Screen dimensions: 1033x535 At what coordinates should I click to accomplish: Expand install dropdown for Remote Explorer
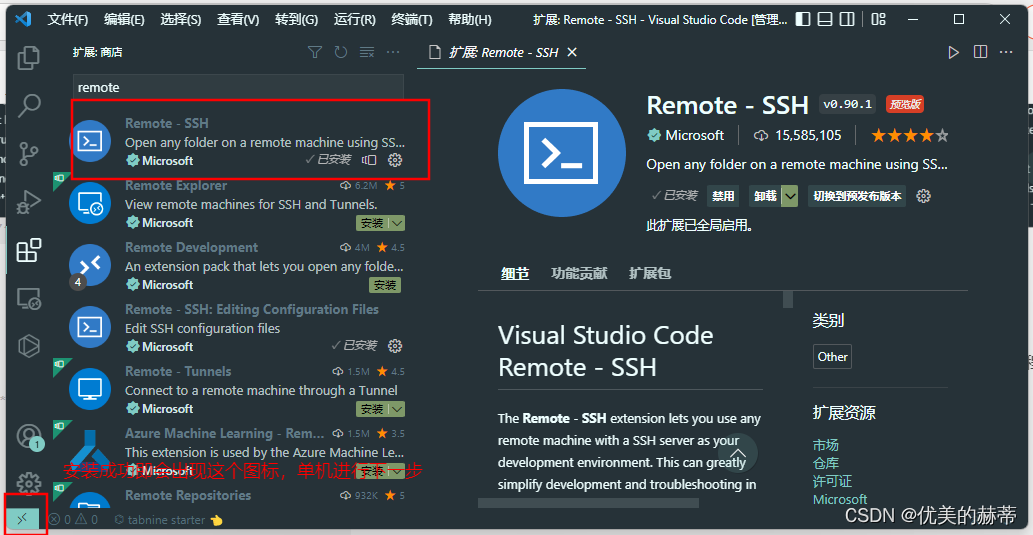point(397,223)
